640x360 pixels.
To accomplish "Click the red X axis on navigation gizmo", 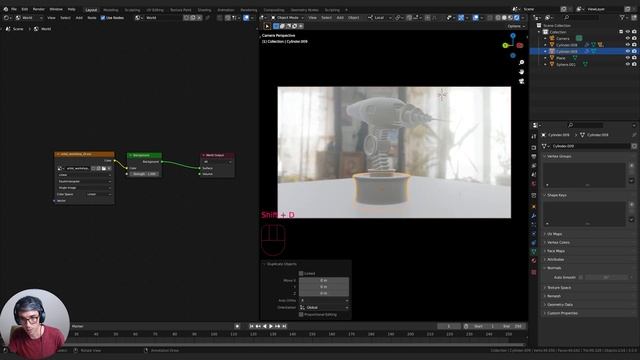I will [x=520, y=45].
